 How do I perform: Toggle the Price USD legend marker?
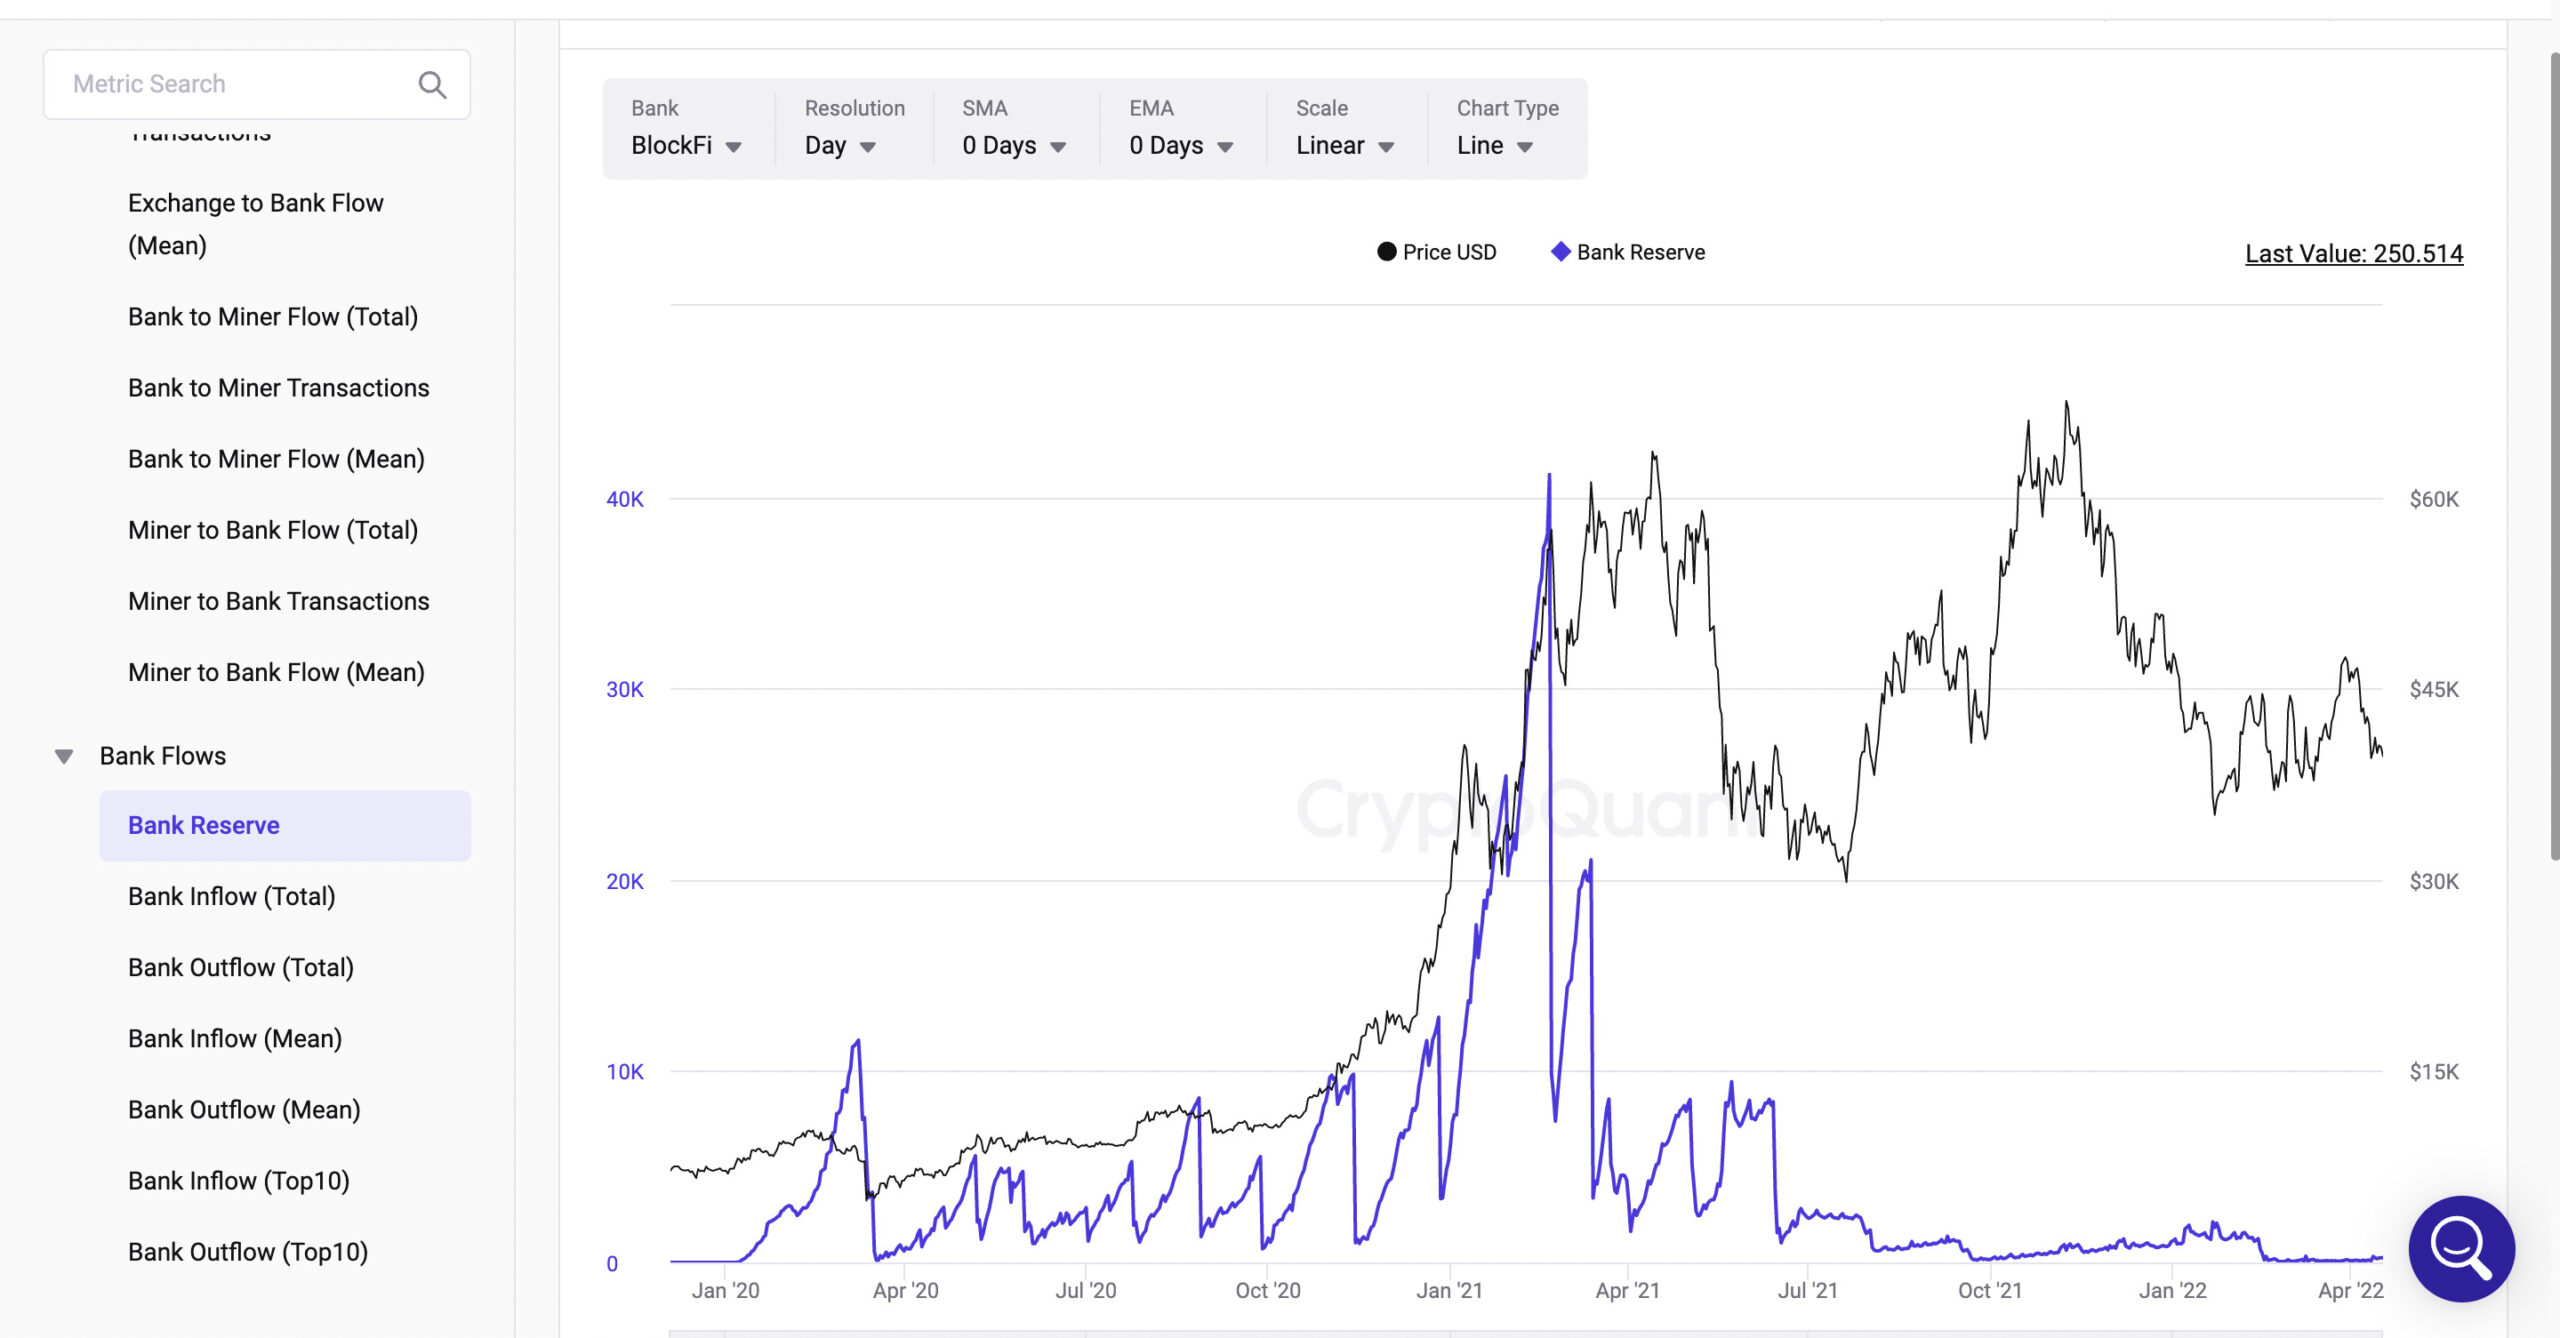point(1386,252)
